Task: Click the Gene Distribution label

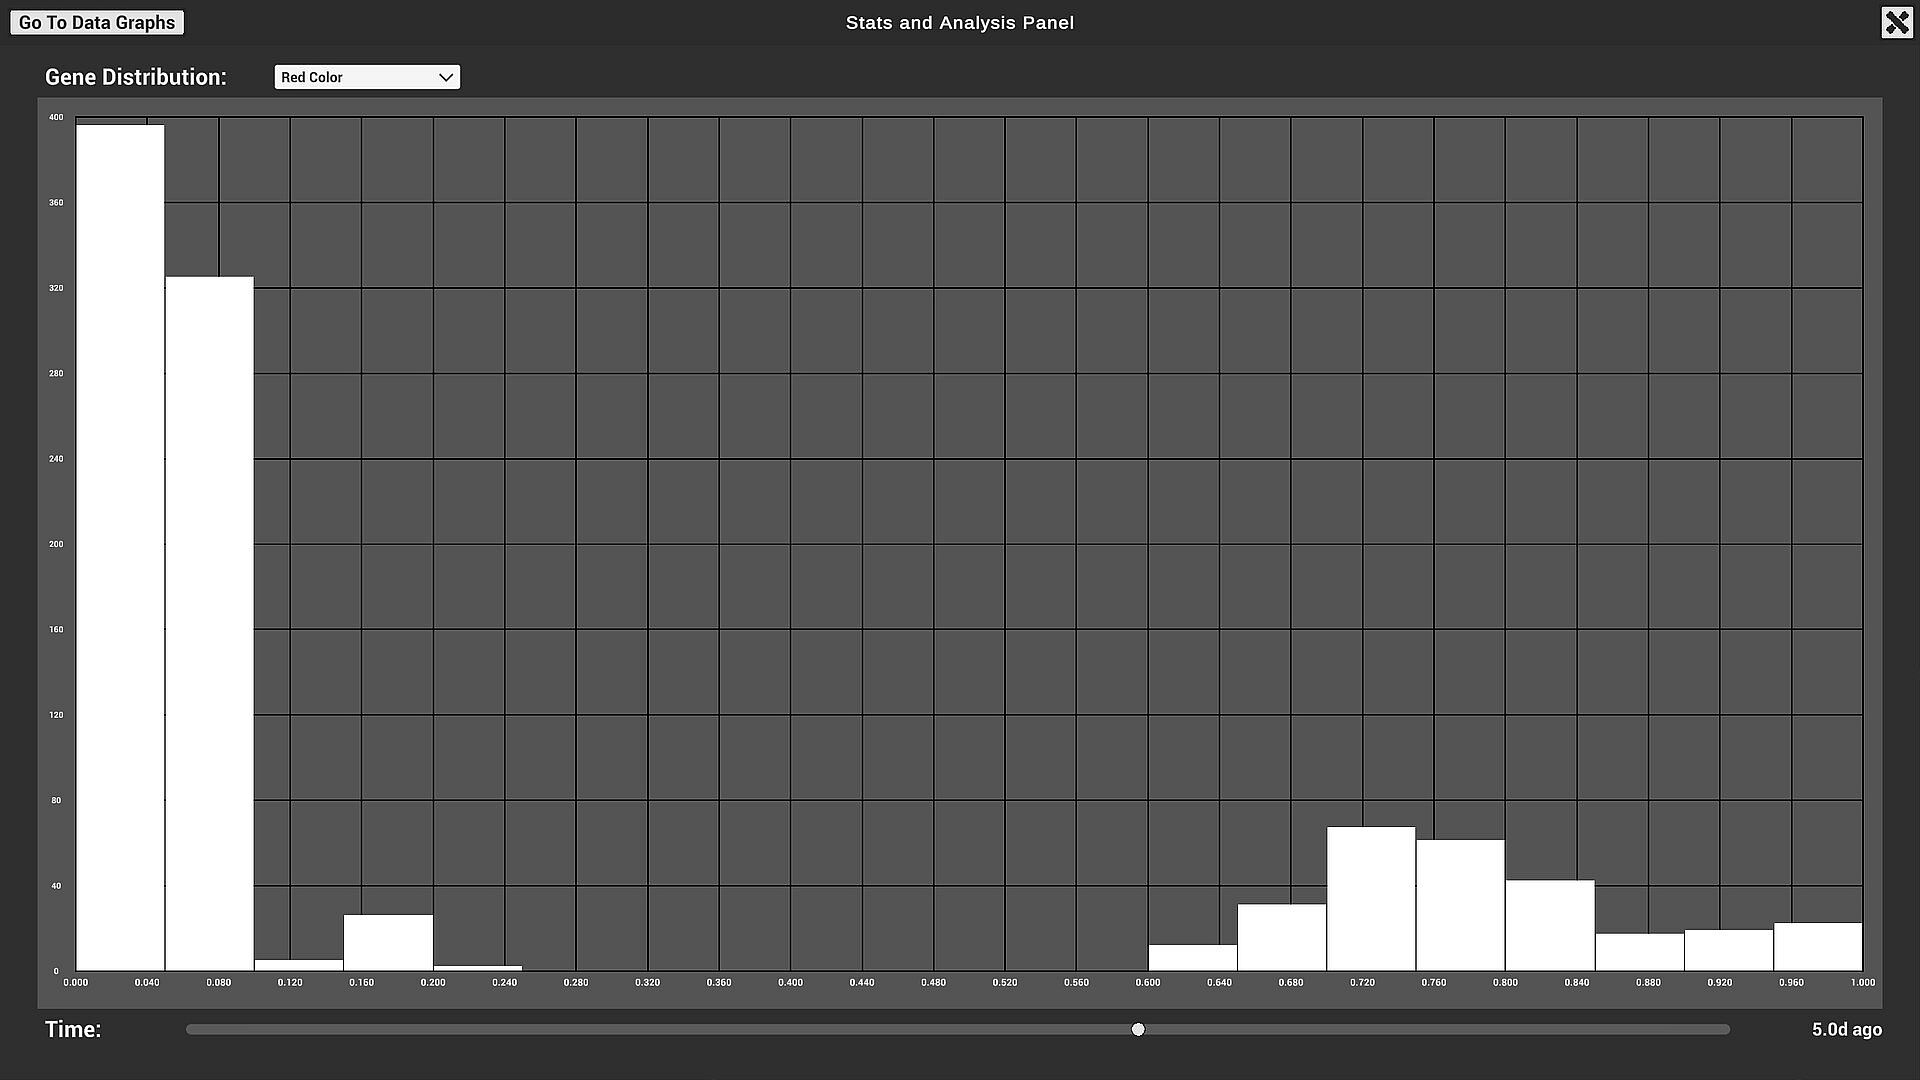Action: click(136, 77)
